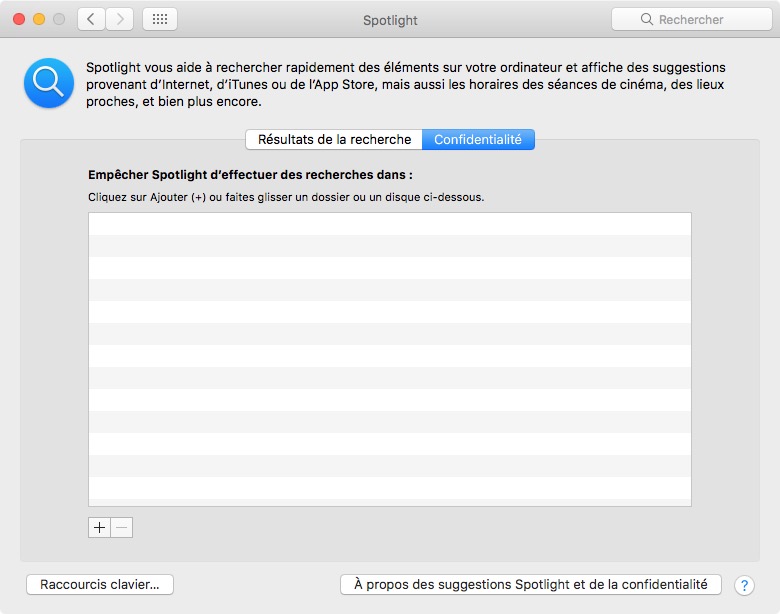This screenshot has width=780, height=614.
Task: Click À propos des suggestions Spotlight button
Action: [x=531, y=584]
